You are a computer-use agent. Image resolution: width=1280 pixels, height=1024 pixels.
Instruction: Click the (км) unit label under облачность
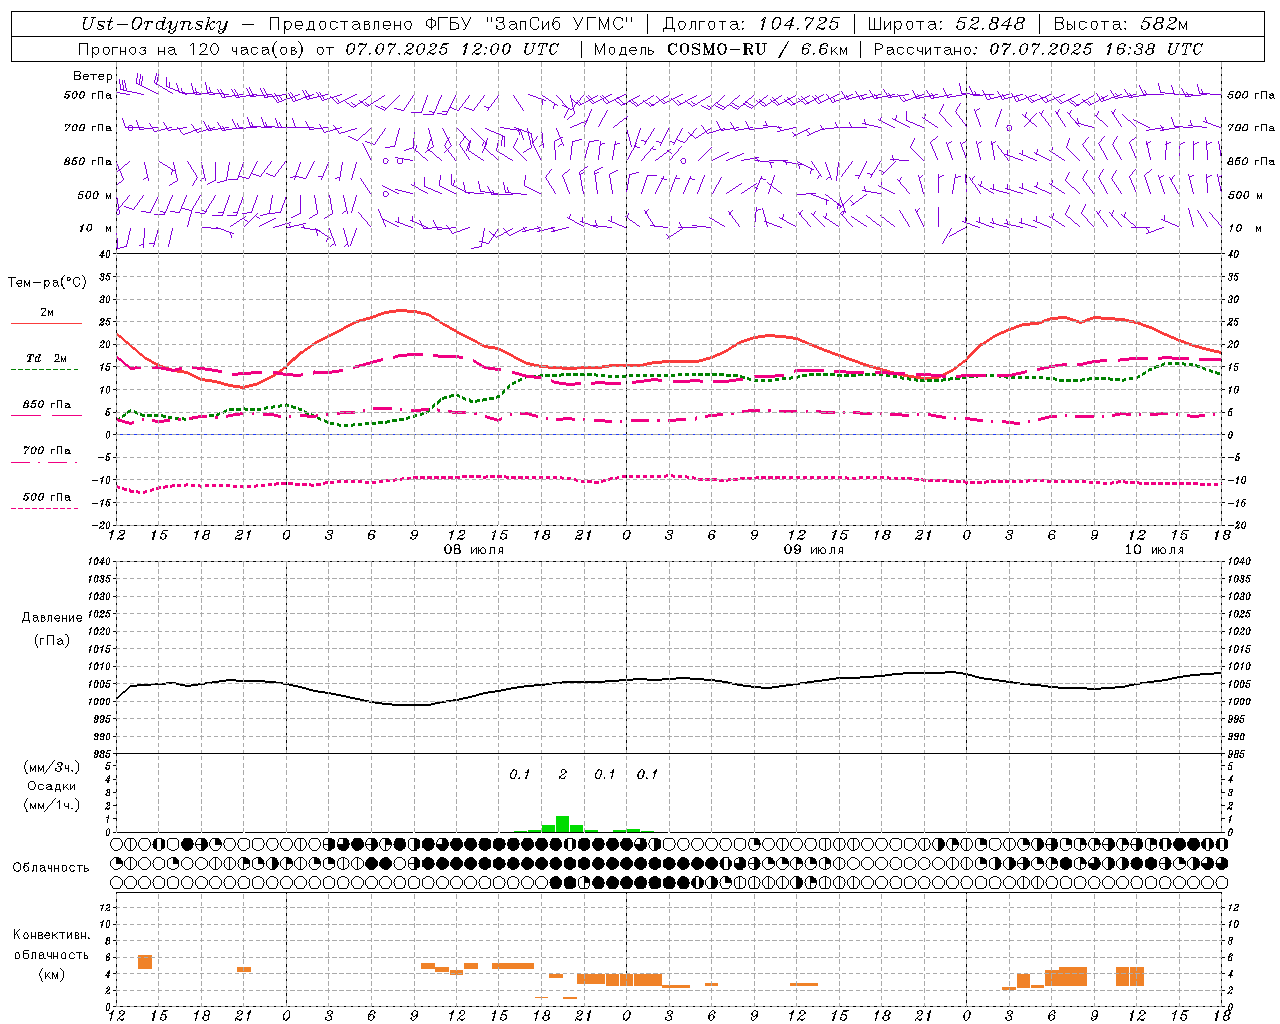point(51,974)
